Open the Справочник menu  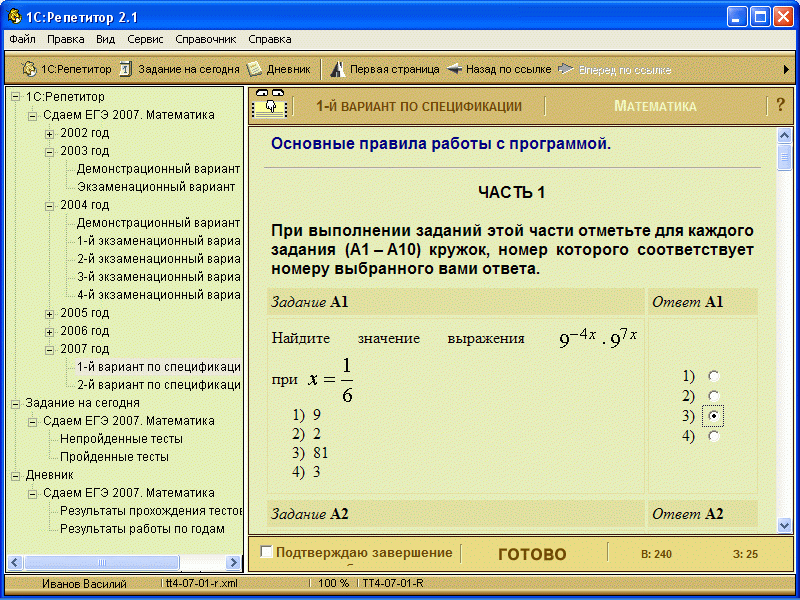(205, 39)
